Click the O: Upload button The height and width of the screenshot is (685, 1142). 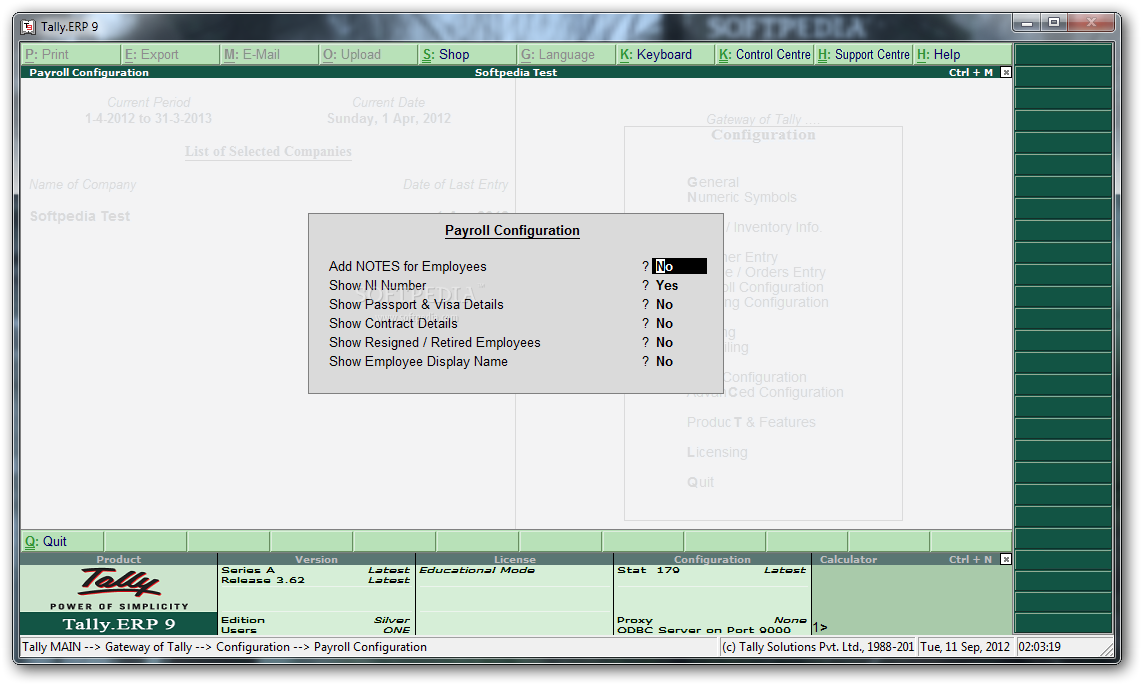(x=369, y=55)
